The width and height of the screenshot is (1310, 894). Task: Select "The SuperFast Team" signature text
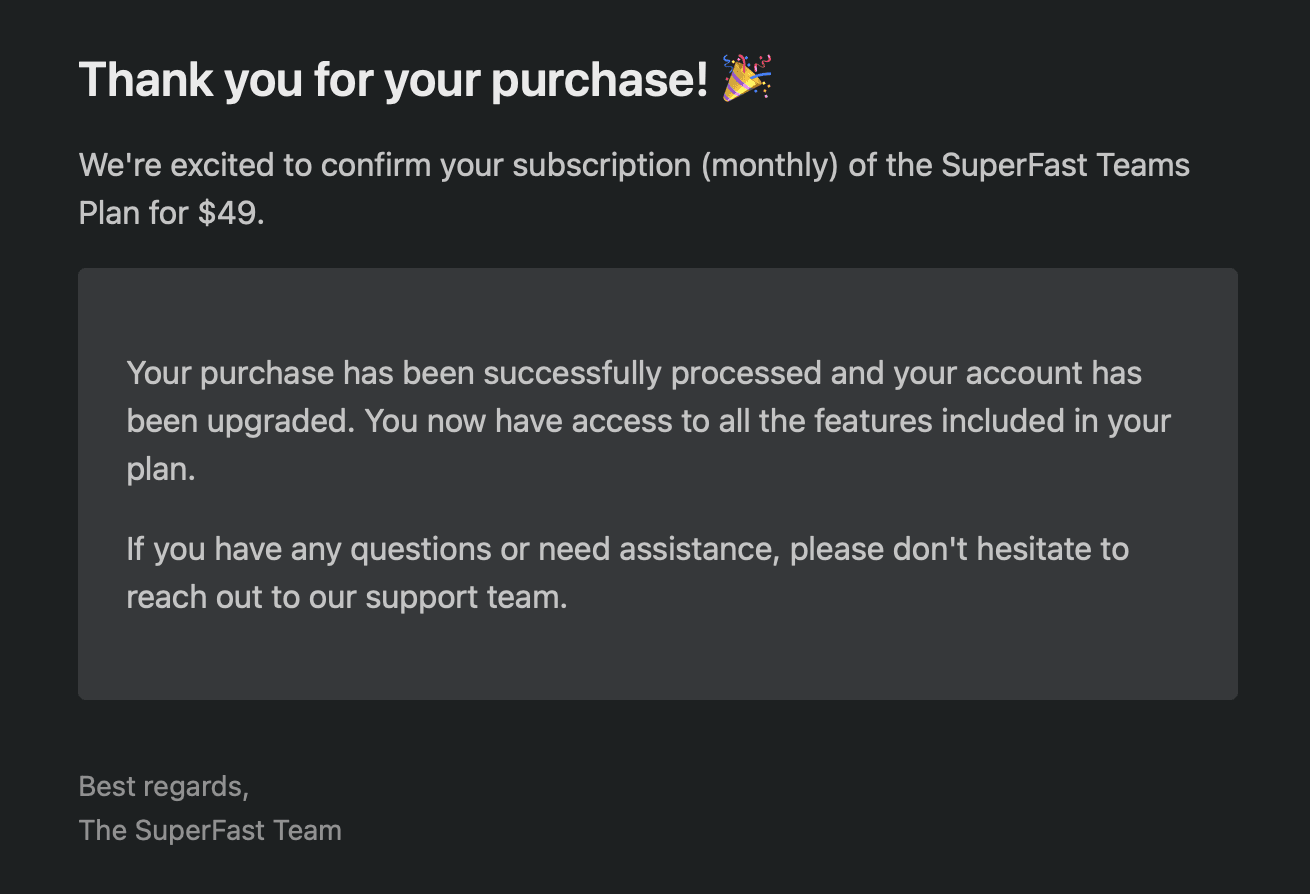pyautogui.click(x=210, y=830)
